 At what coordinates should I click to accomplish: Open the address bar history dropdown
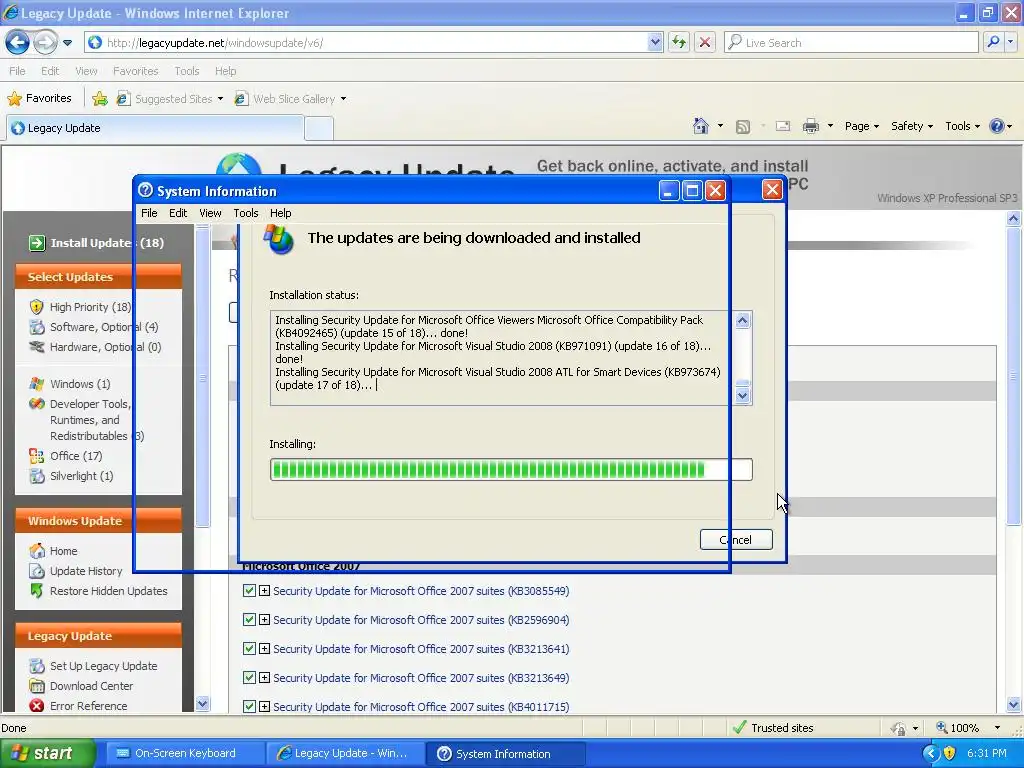coord(655,42)
